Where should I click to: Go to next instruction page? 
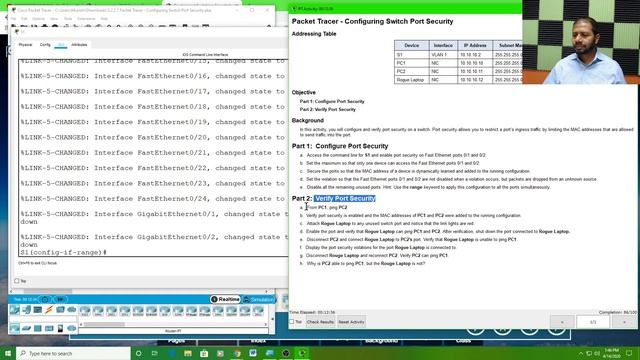point(624,322)
